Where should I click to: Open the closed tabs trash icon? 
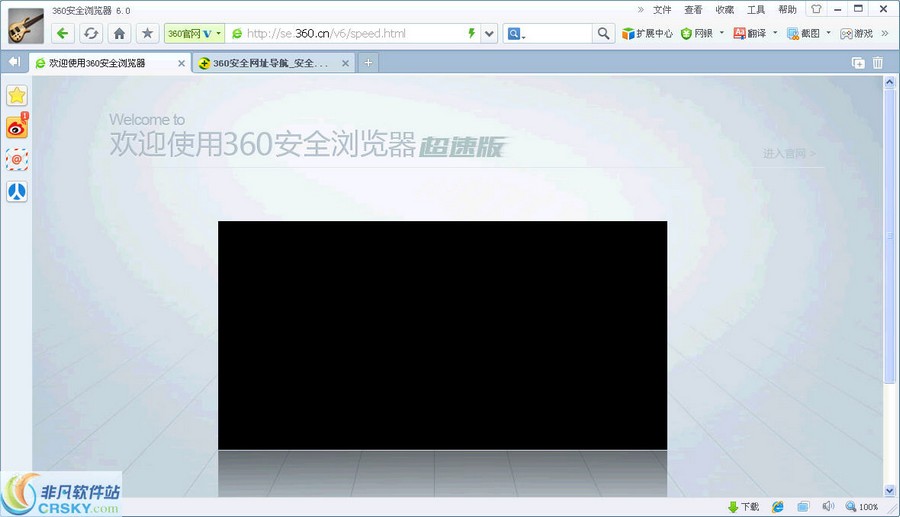pos(878,63)
